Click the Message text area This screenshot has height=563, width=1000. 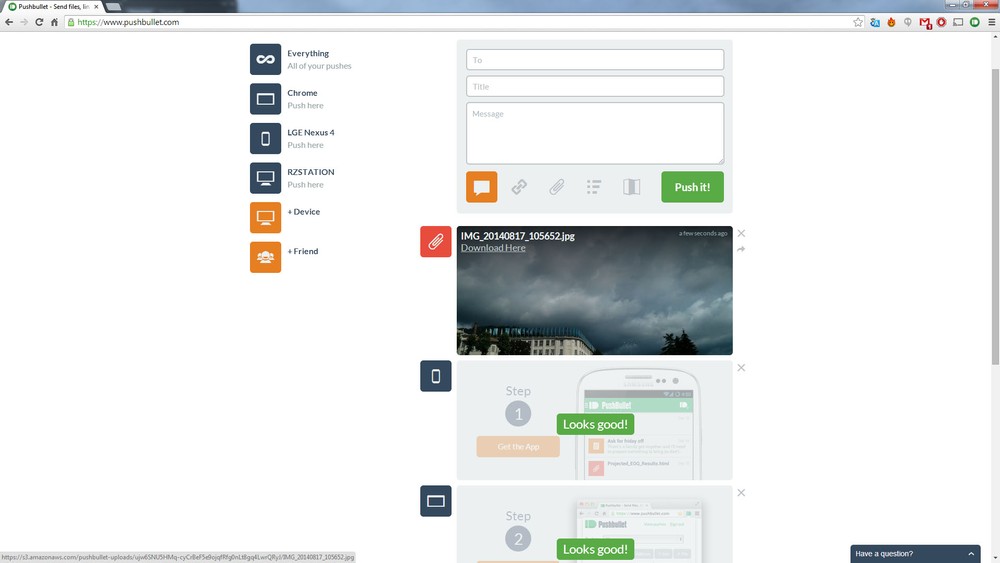(594, 132)
